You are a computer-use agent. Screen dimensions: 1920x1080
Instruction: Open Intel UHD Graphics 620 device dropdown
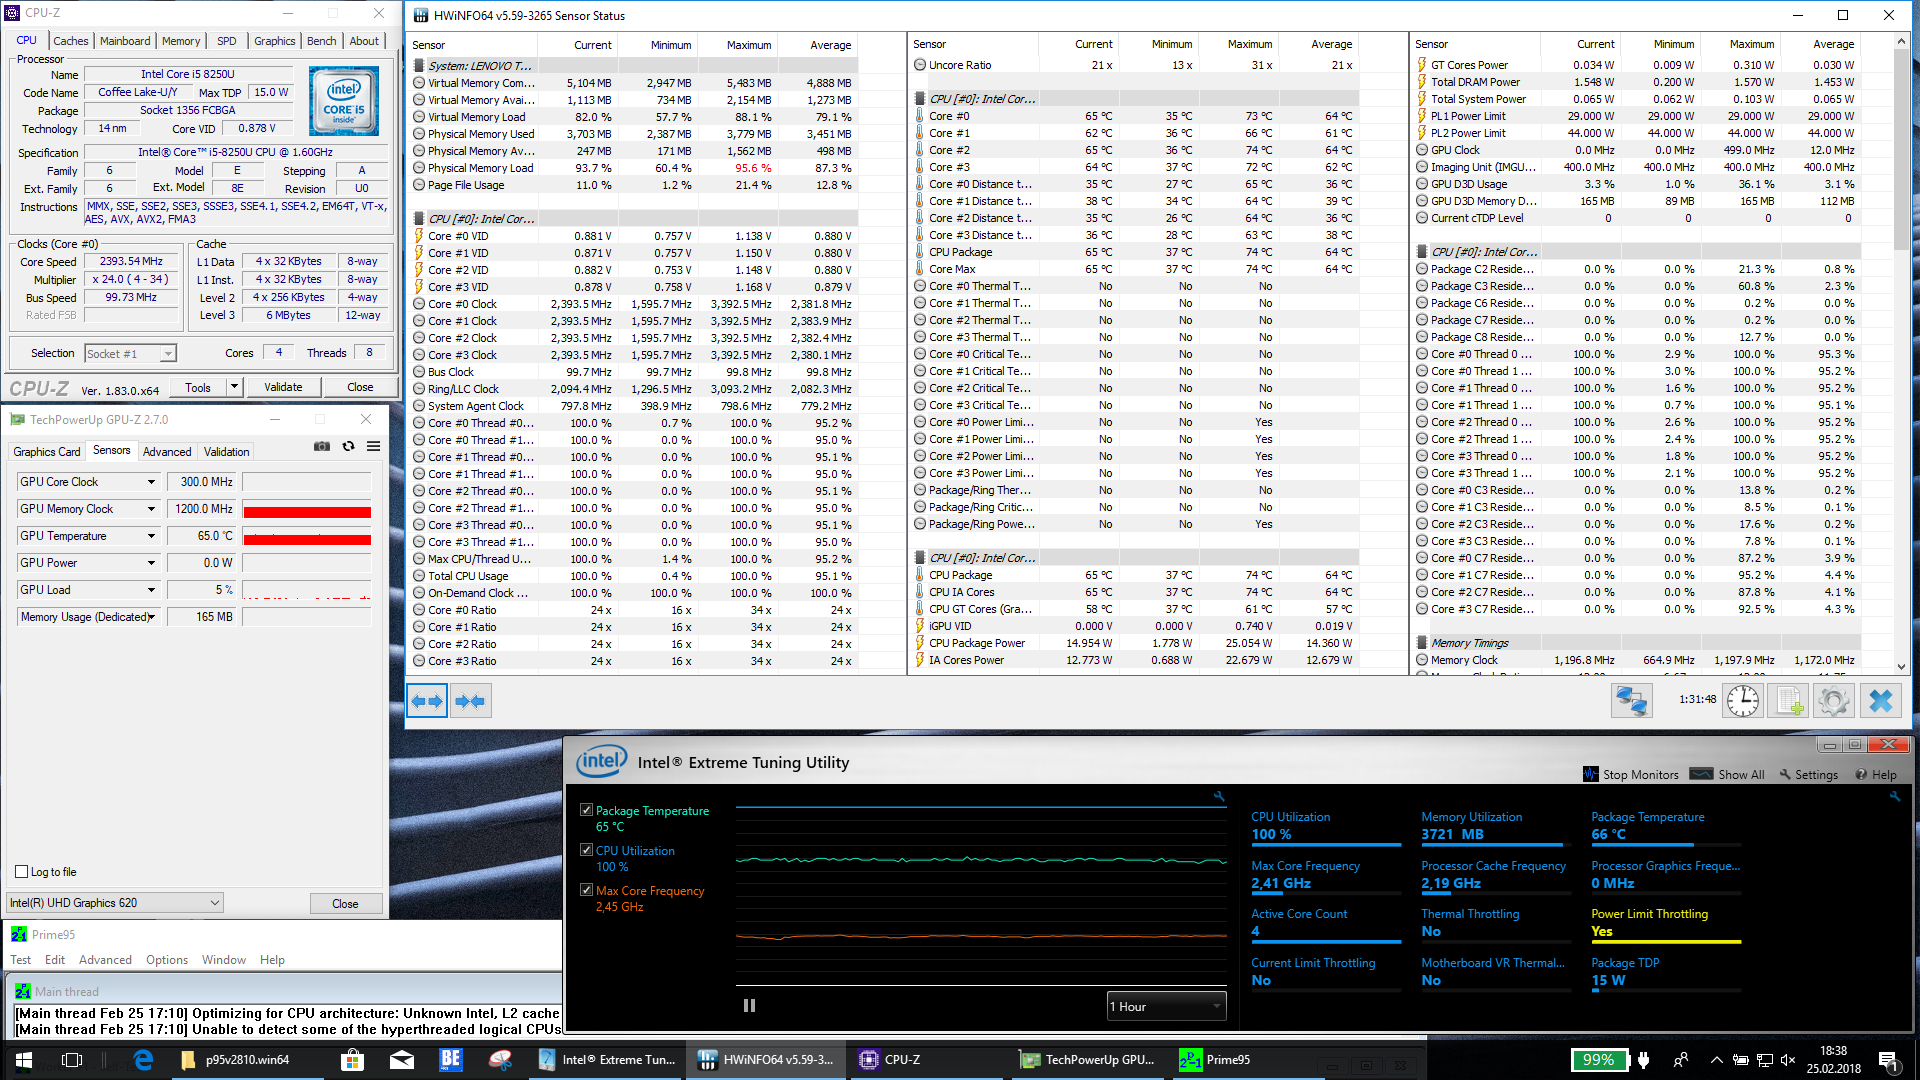click(115, 903)
